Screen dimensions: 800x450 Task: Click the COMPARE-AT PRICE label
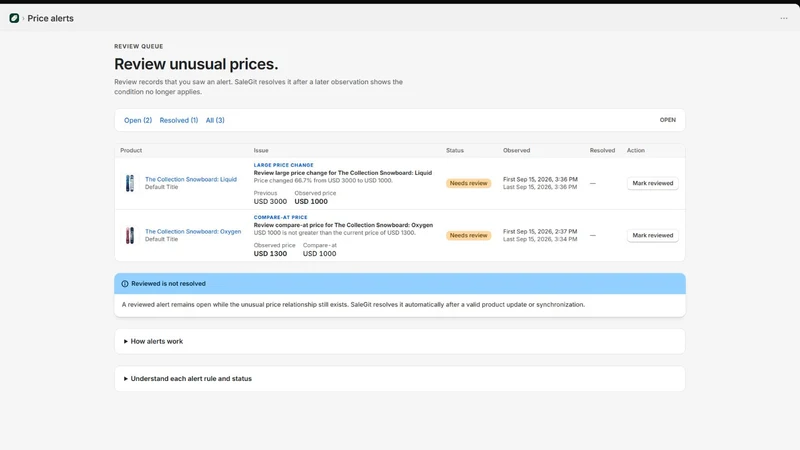pos(281,217)
